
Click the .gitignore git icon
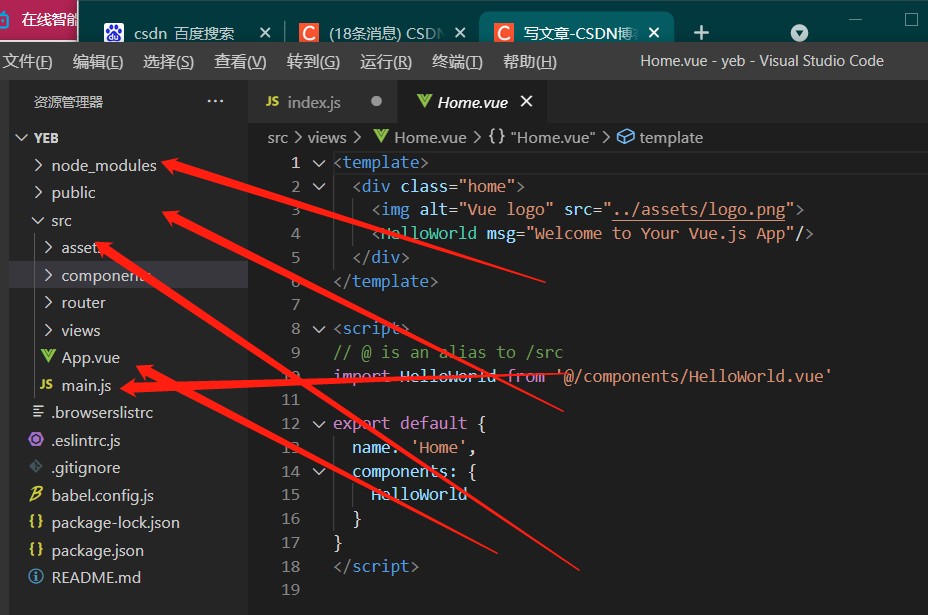pos(36,466)
